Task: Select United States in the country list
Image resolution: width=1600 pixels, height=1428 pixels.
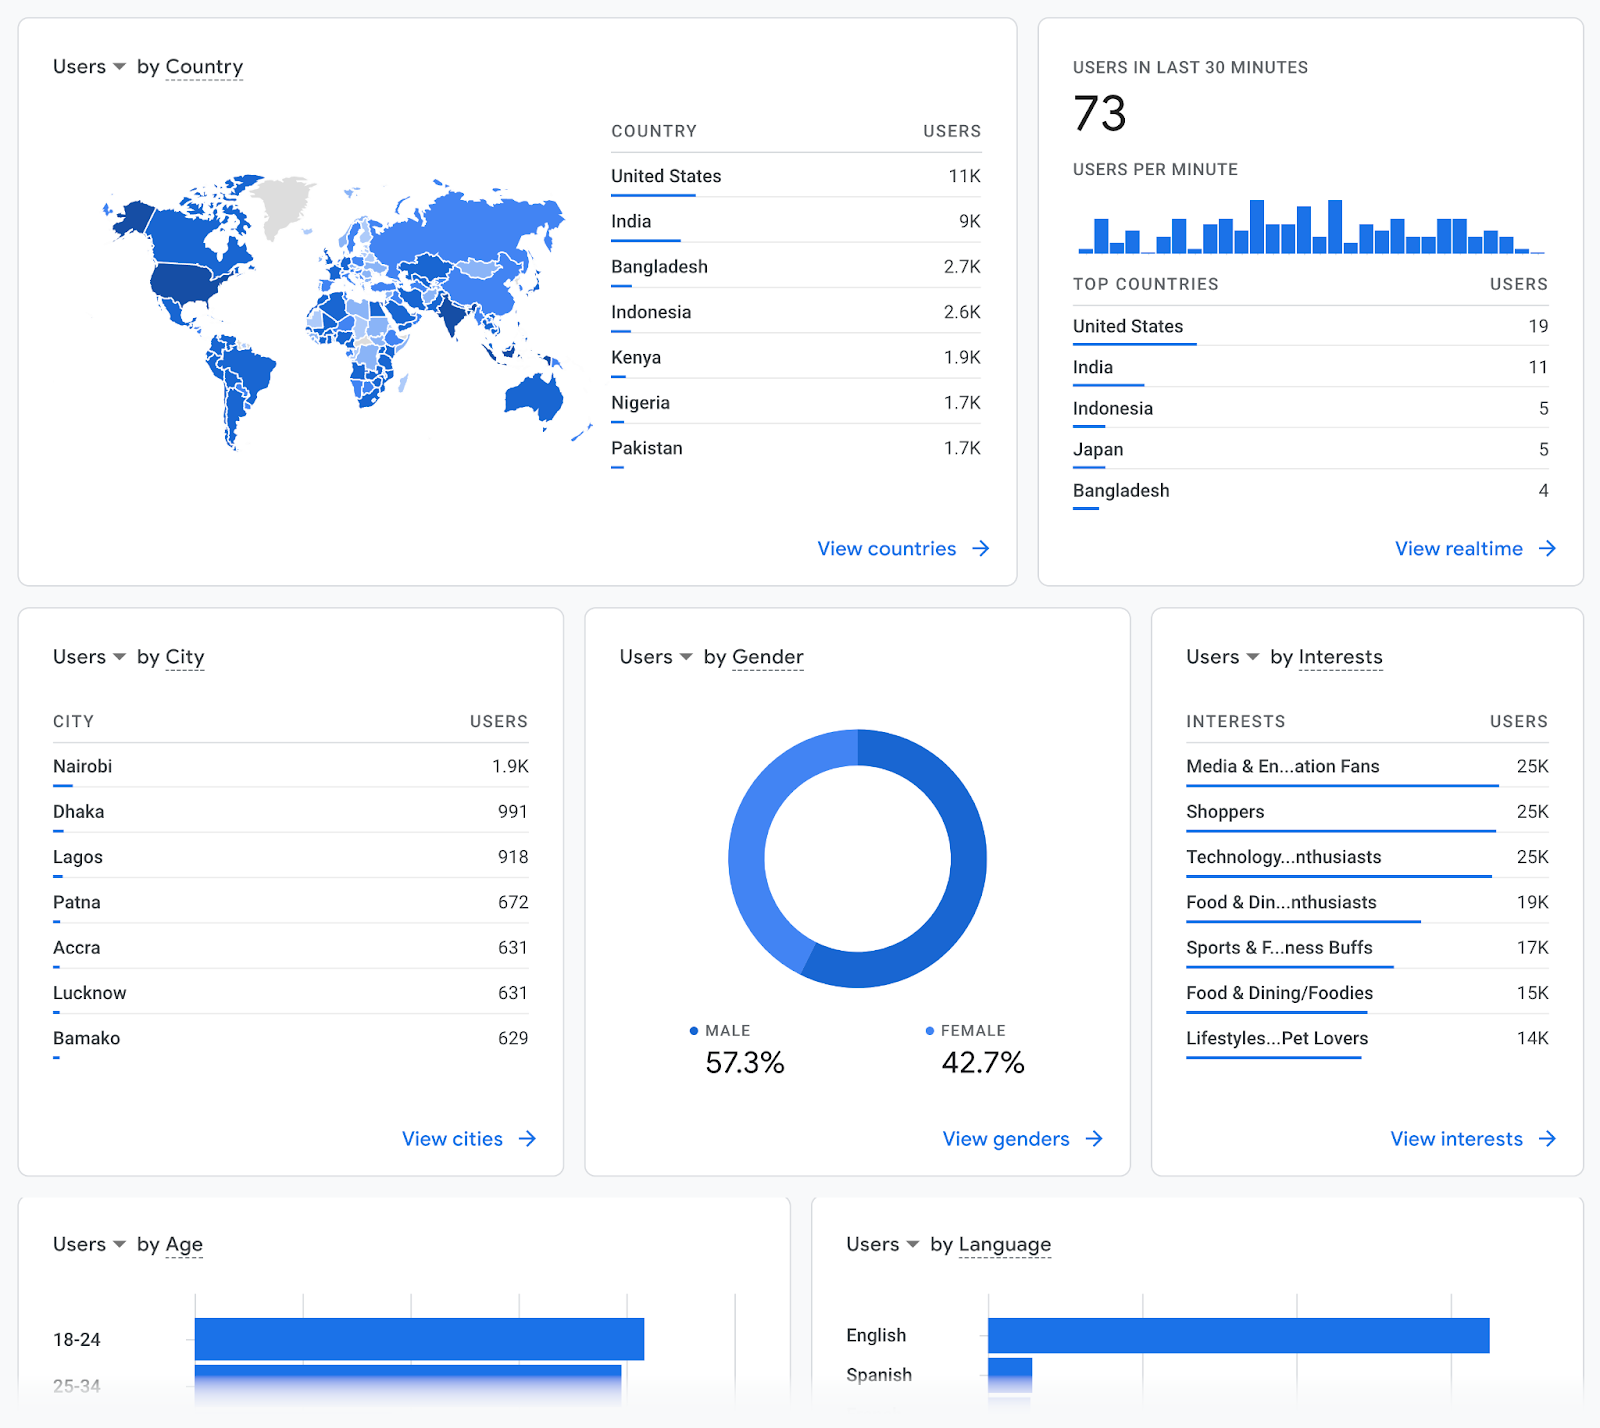Action: point(665,175)
